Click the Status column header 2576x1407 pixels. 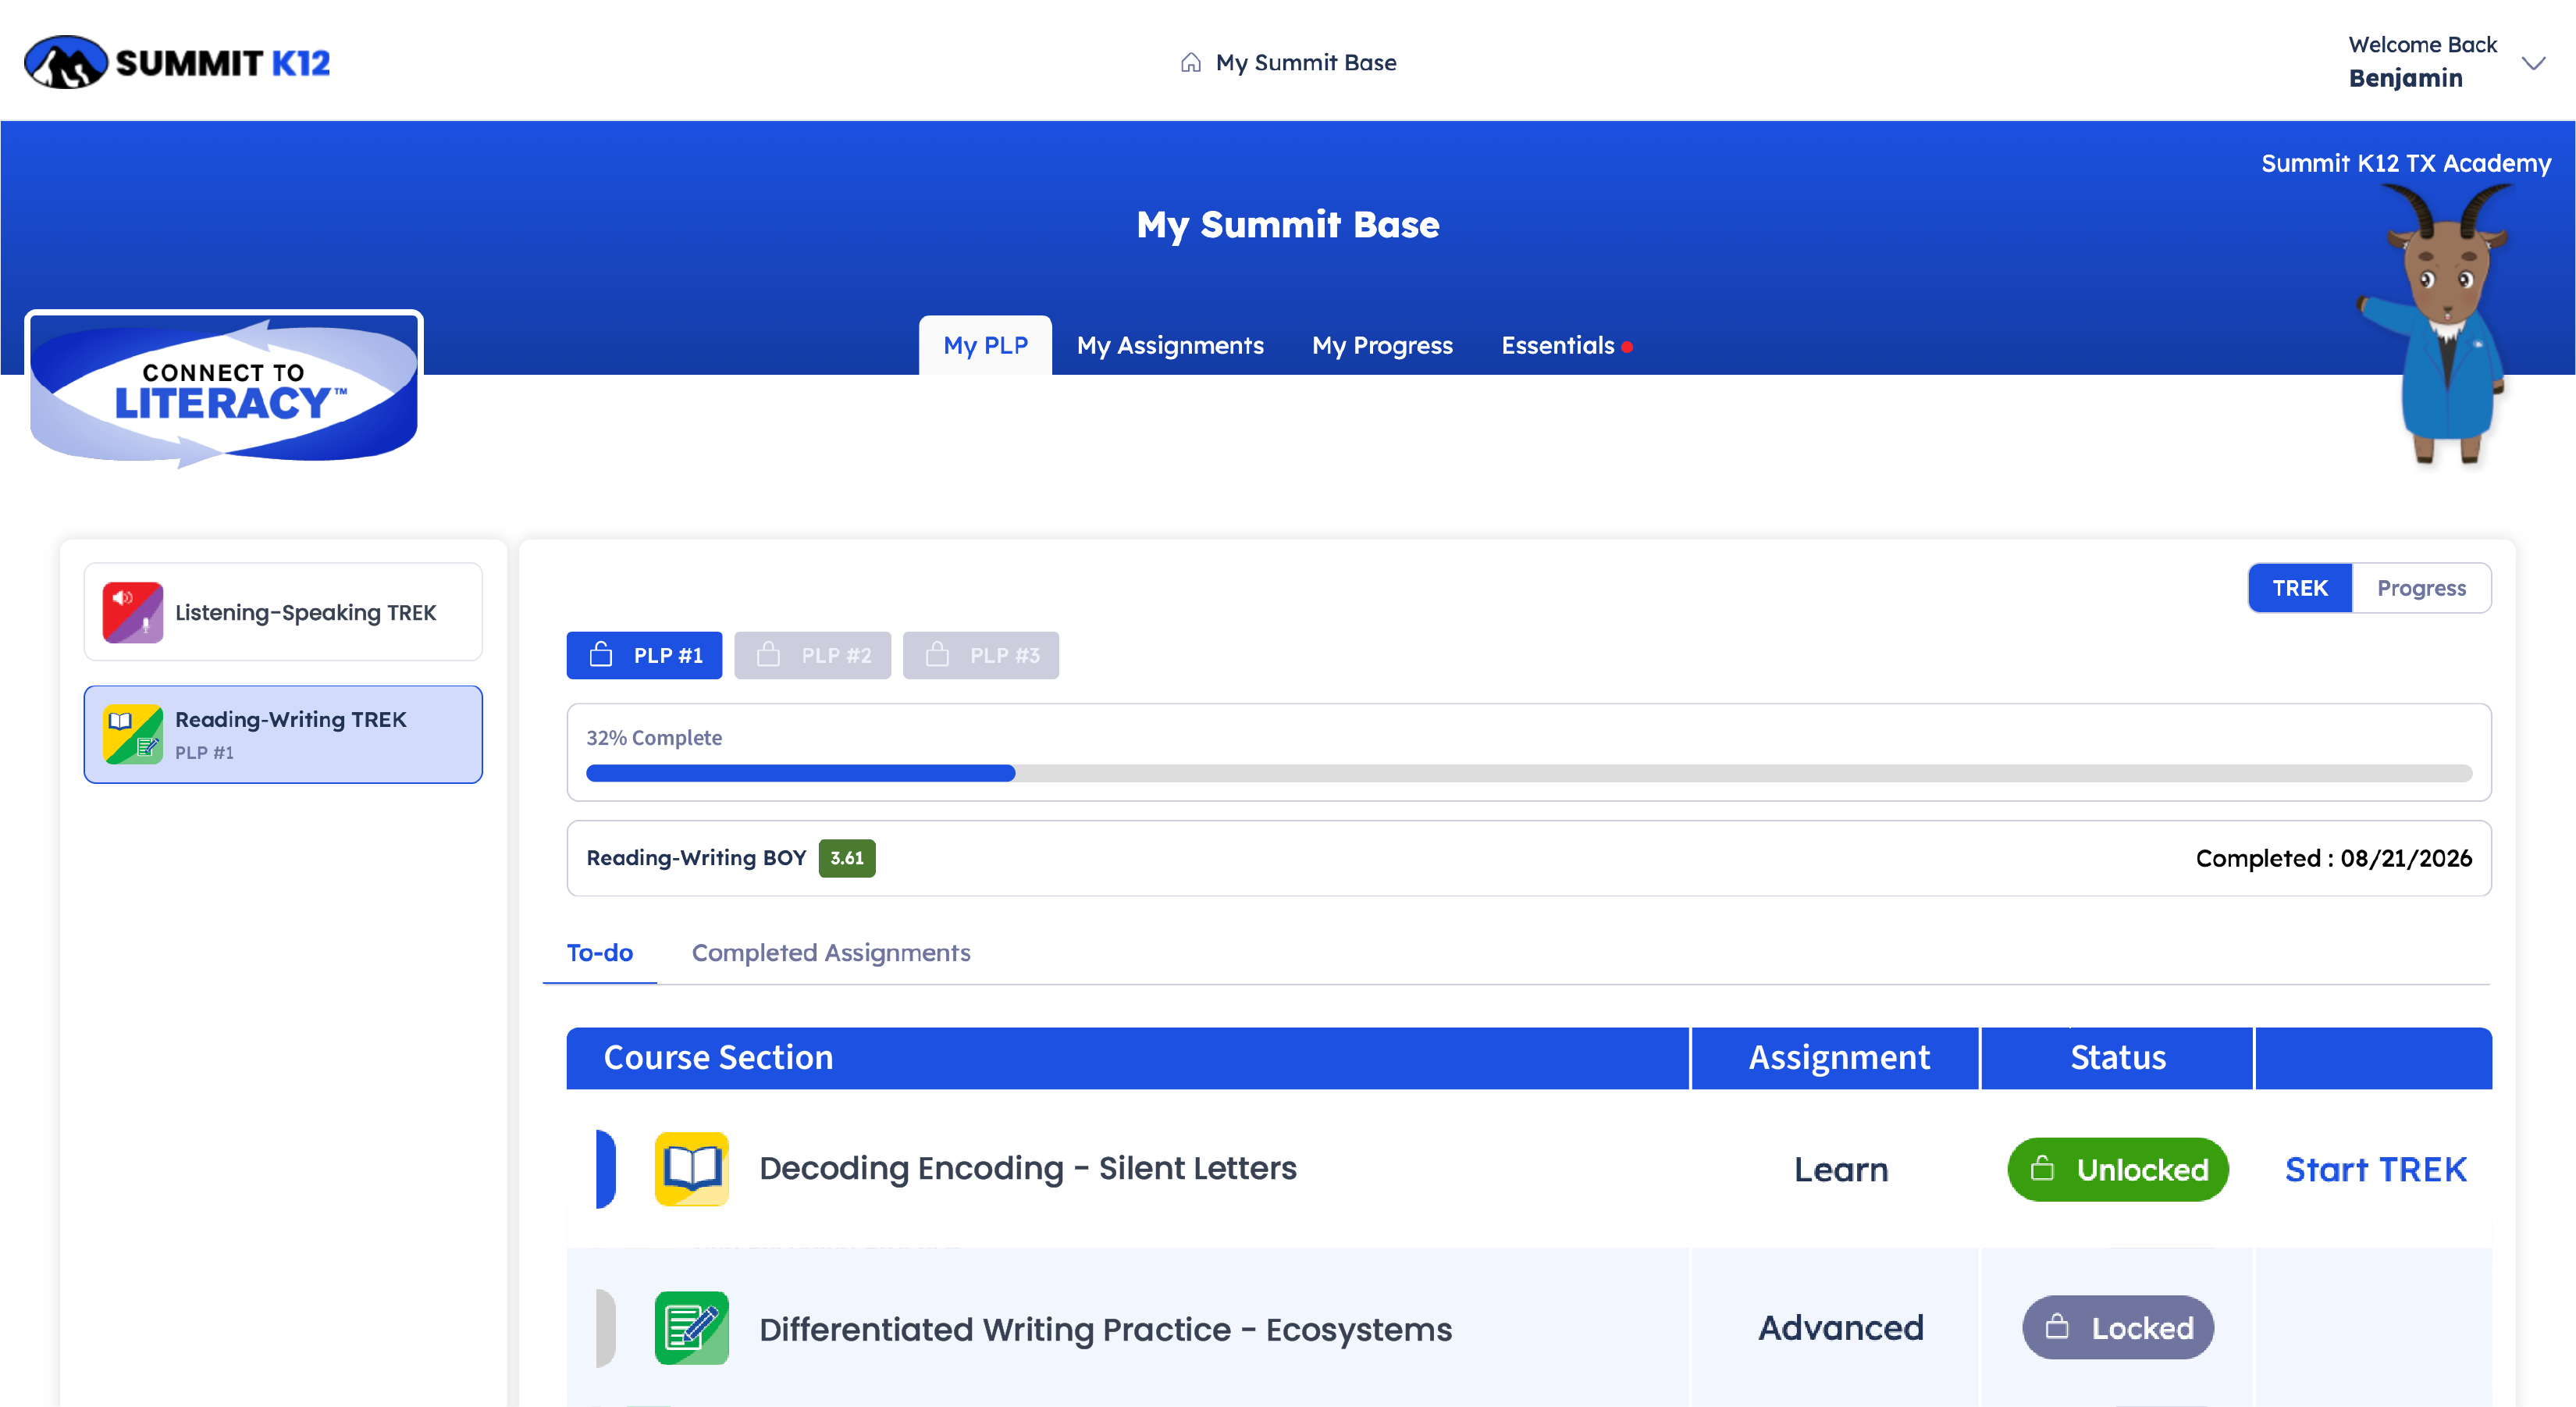(2118, 1058)
